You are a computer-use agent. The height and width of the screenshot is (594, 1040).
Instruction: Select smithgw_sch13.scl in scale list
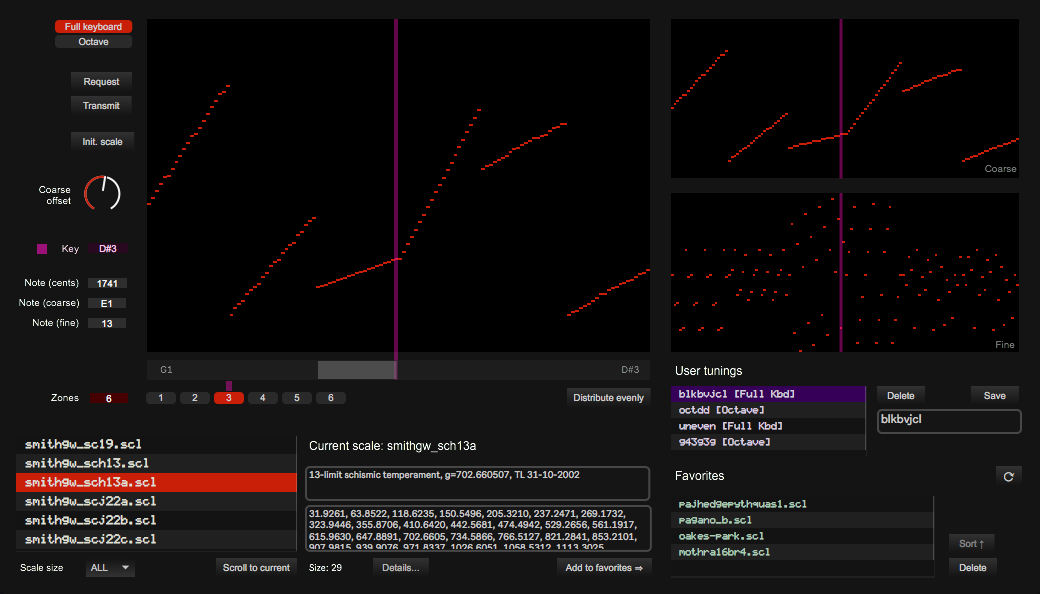coord(156,463)
